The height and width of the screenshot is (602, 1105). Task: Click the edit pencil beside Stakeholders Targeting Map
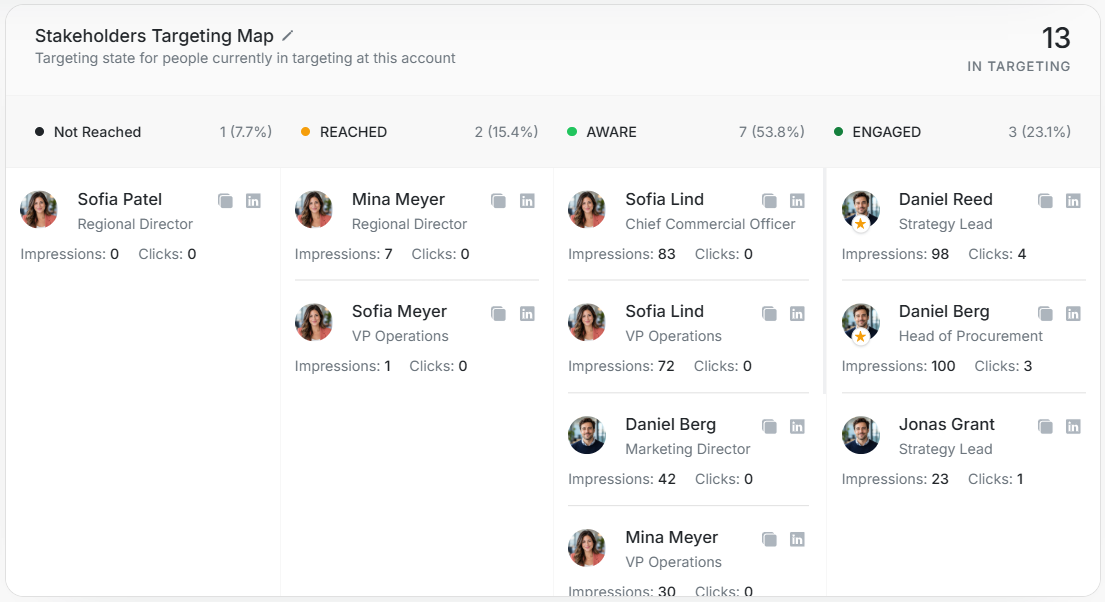click(288, 36)
